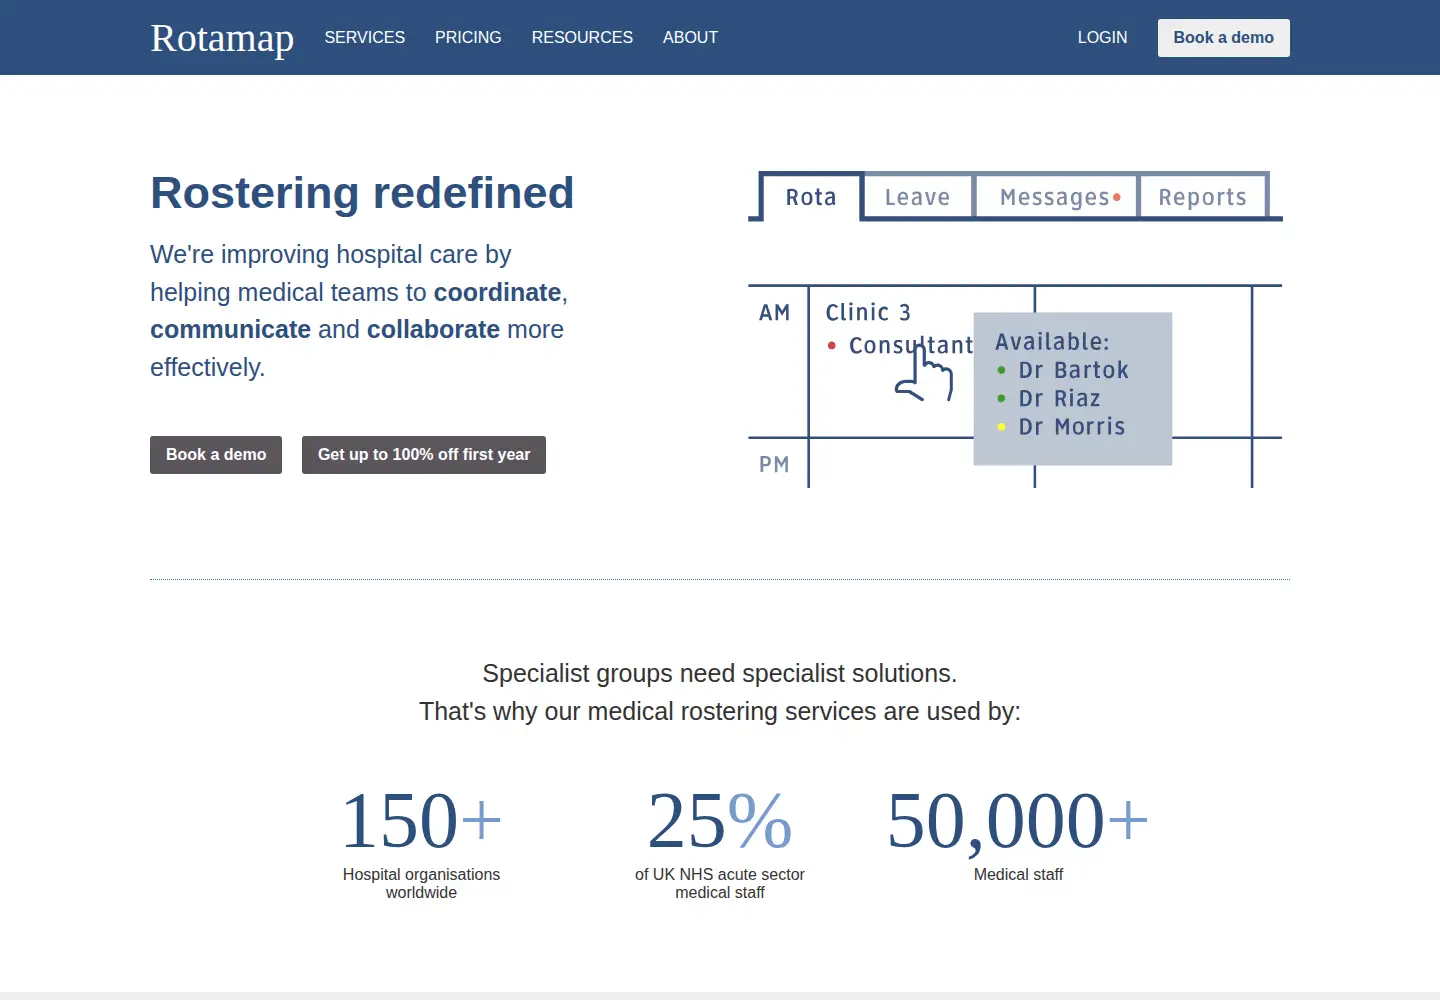Click the dark Book a demo button
The height and width of the screenshot is (1000, 1440).
point(216,455)
